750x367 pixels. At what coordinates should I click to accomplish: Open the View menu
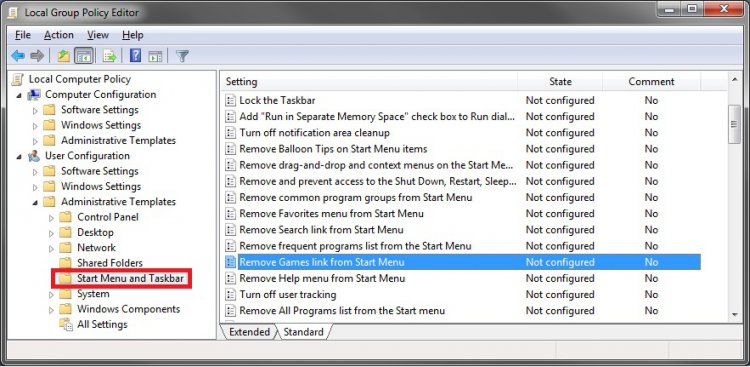(98, 35)
